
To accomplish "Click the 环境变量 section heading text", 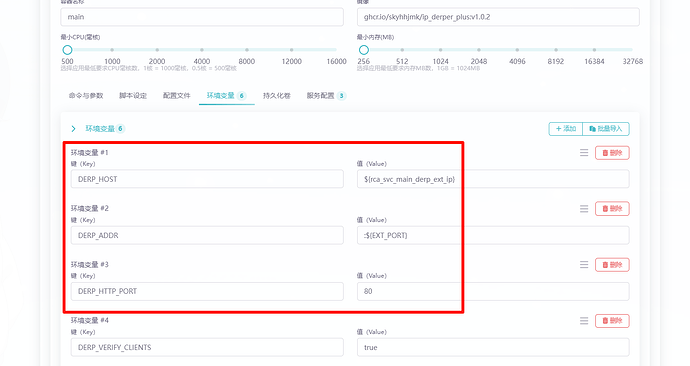I will [x=100, y=128].
